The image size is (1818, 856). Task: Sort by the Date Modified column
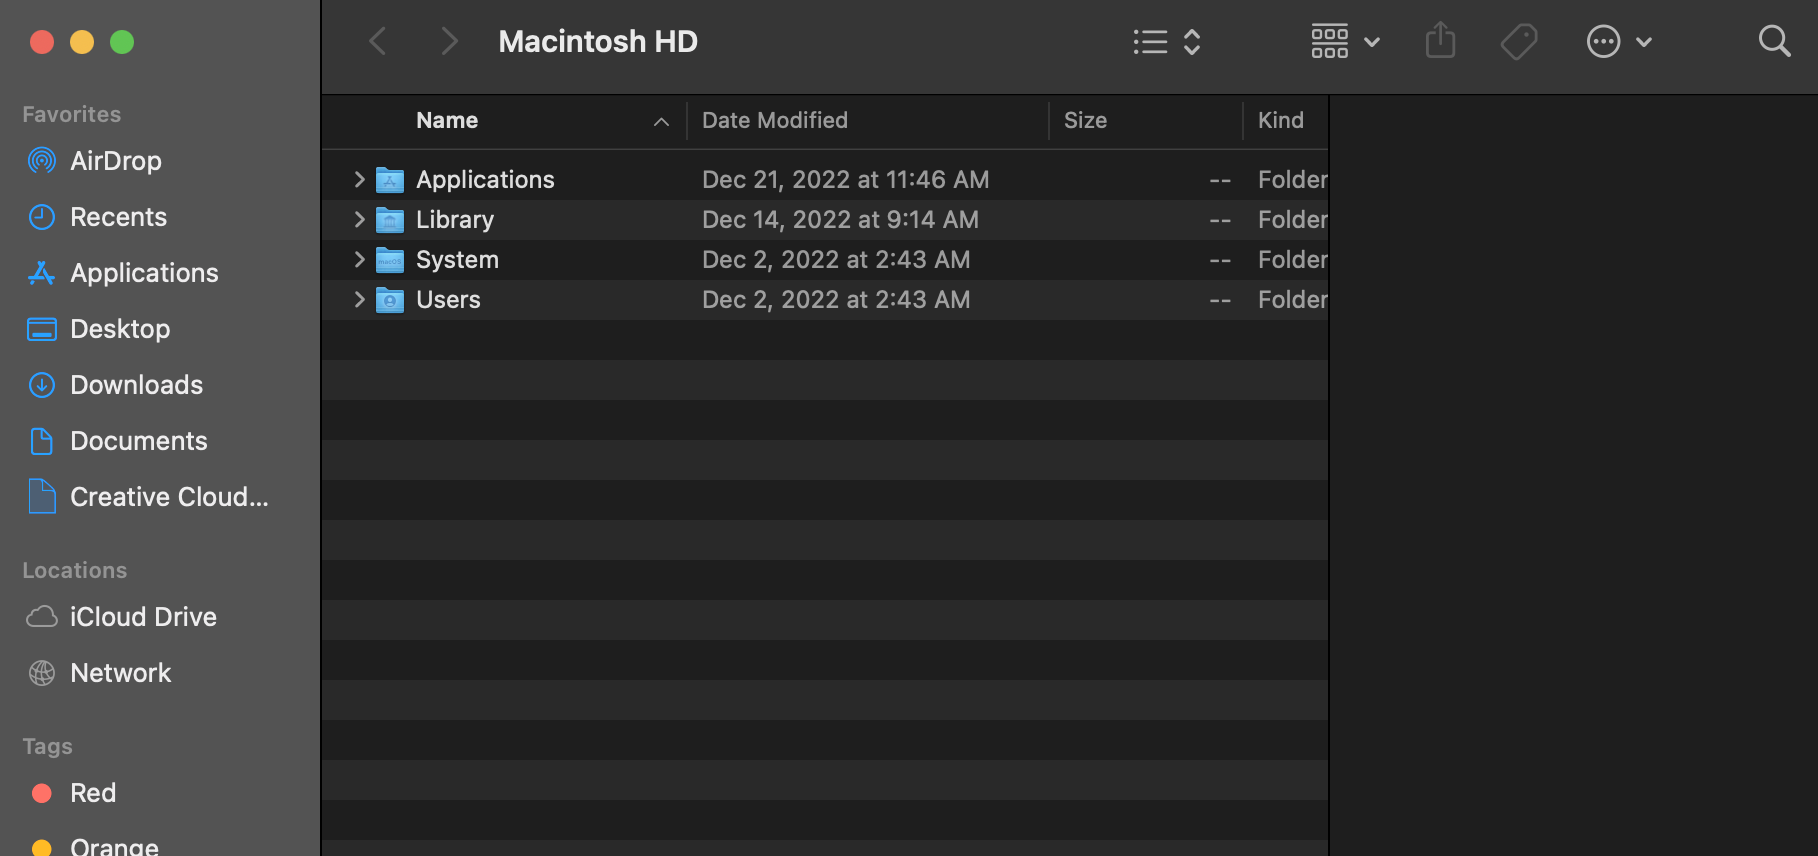tap(775, 120)
